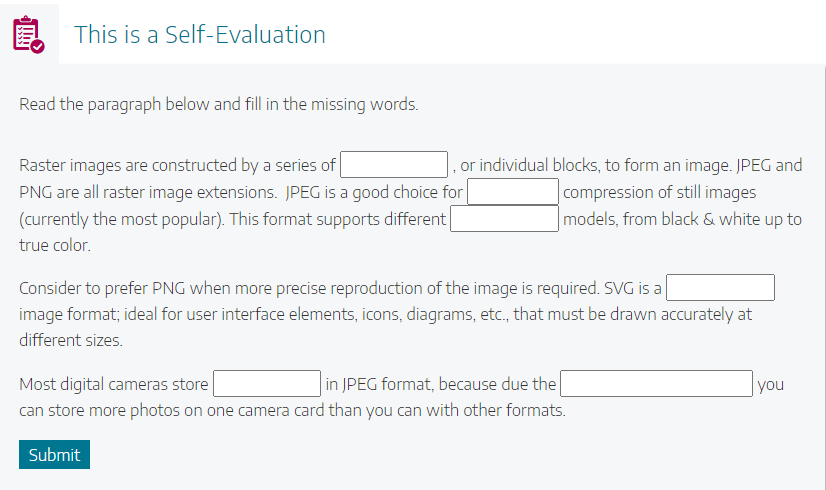Image resolution: width=826 pixels, height=490 pixels.
Task: Submit the self-evaluation answers
Action: coord(54,454)
